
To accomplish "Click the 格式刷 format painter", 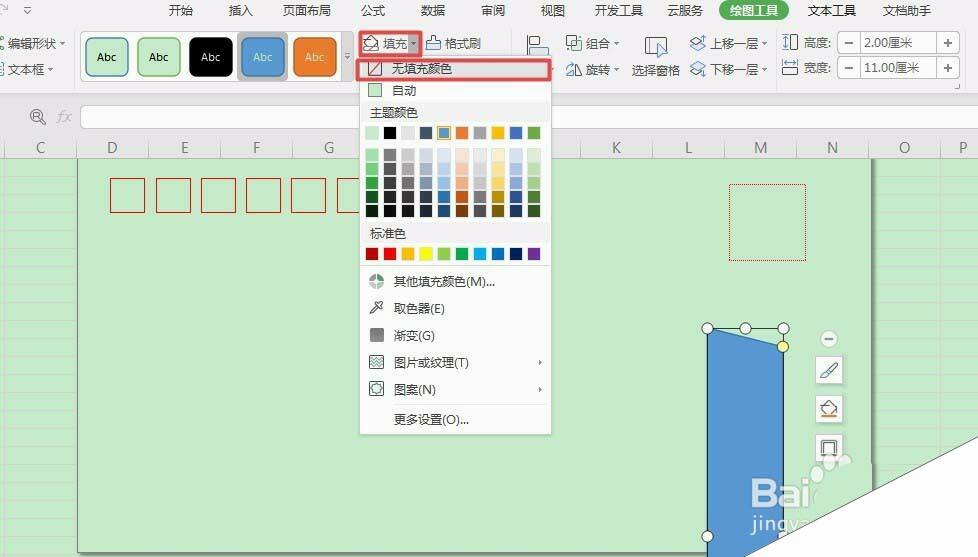I will [453, 43].
